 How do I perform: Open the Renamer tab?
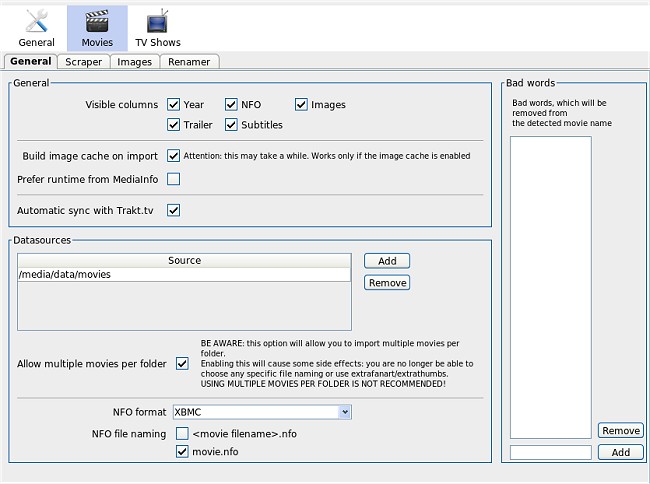(189, 62)
